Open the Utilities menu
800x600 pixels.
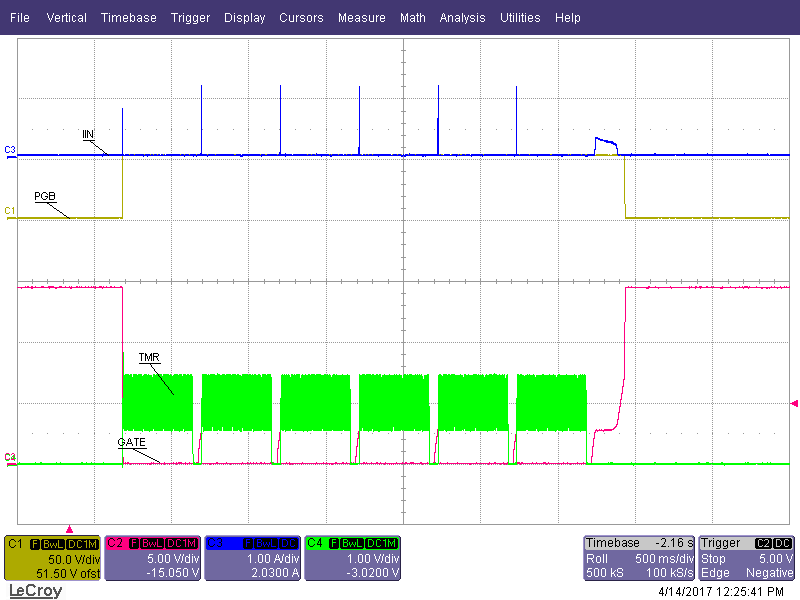click(x=520, y=18)
